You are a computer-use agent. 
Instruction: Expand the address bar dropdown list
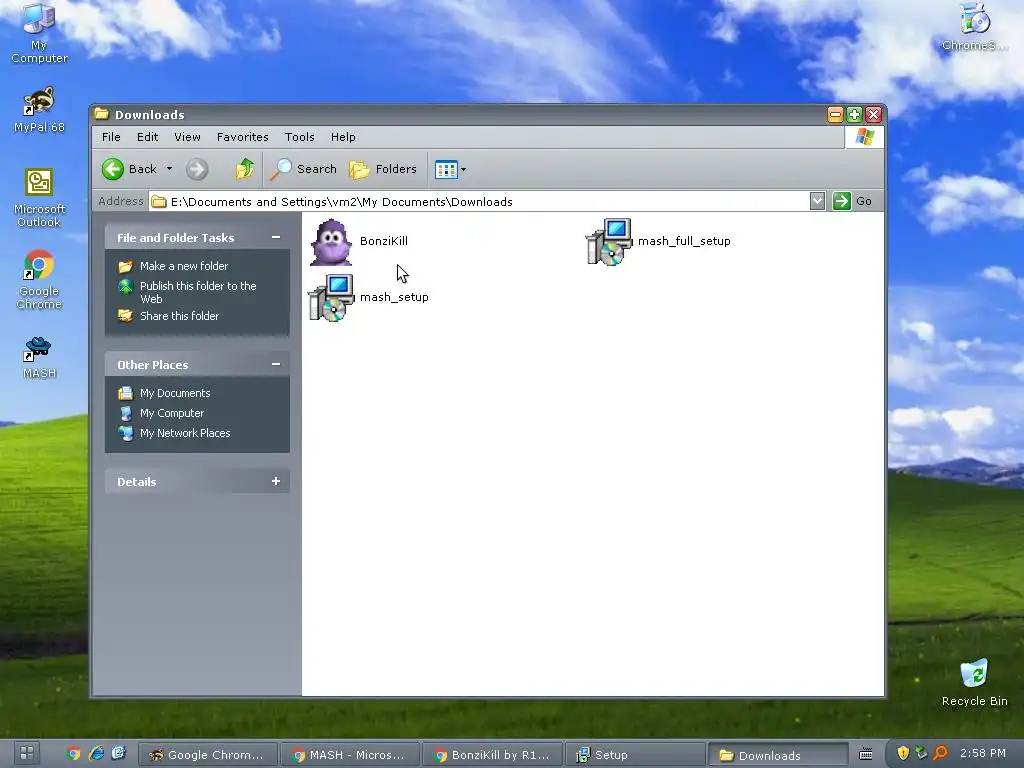click(x=817, y=201)
